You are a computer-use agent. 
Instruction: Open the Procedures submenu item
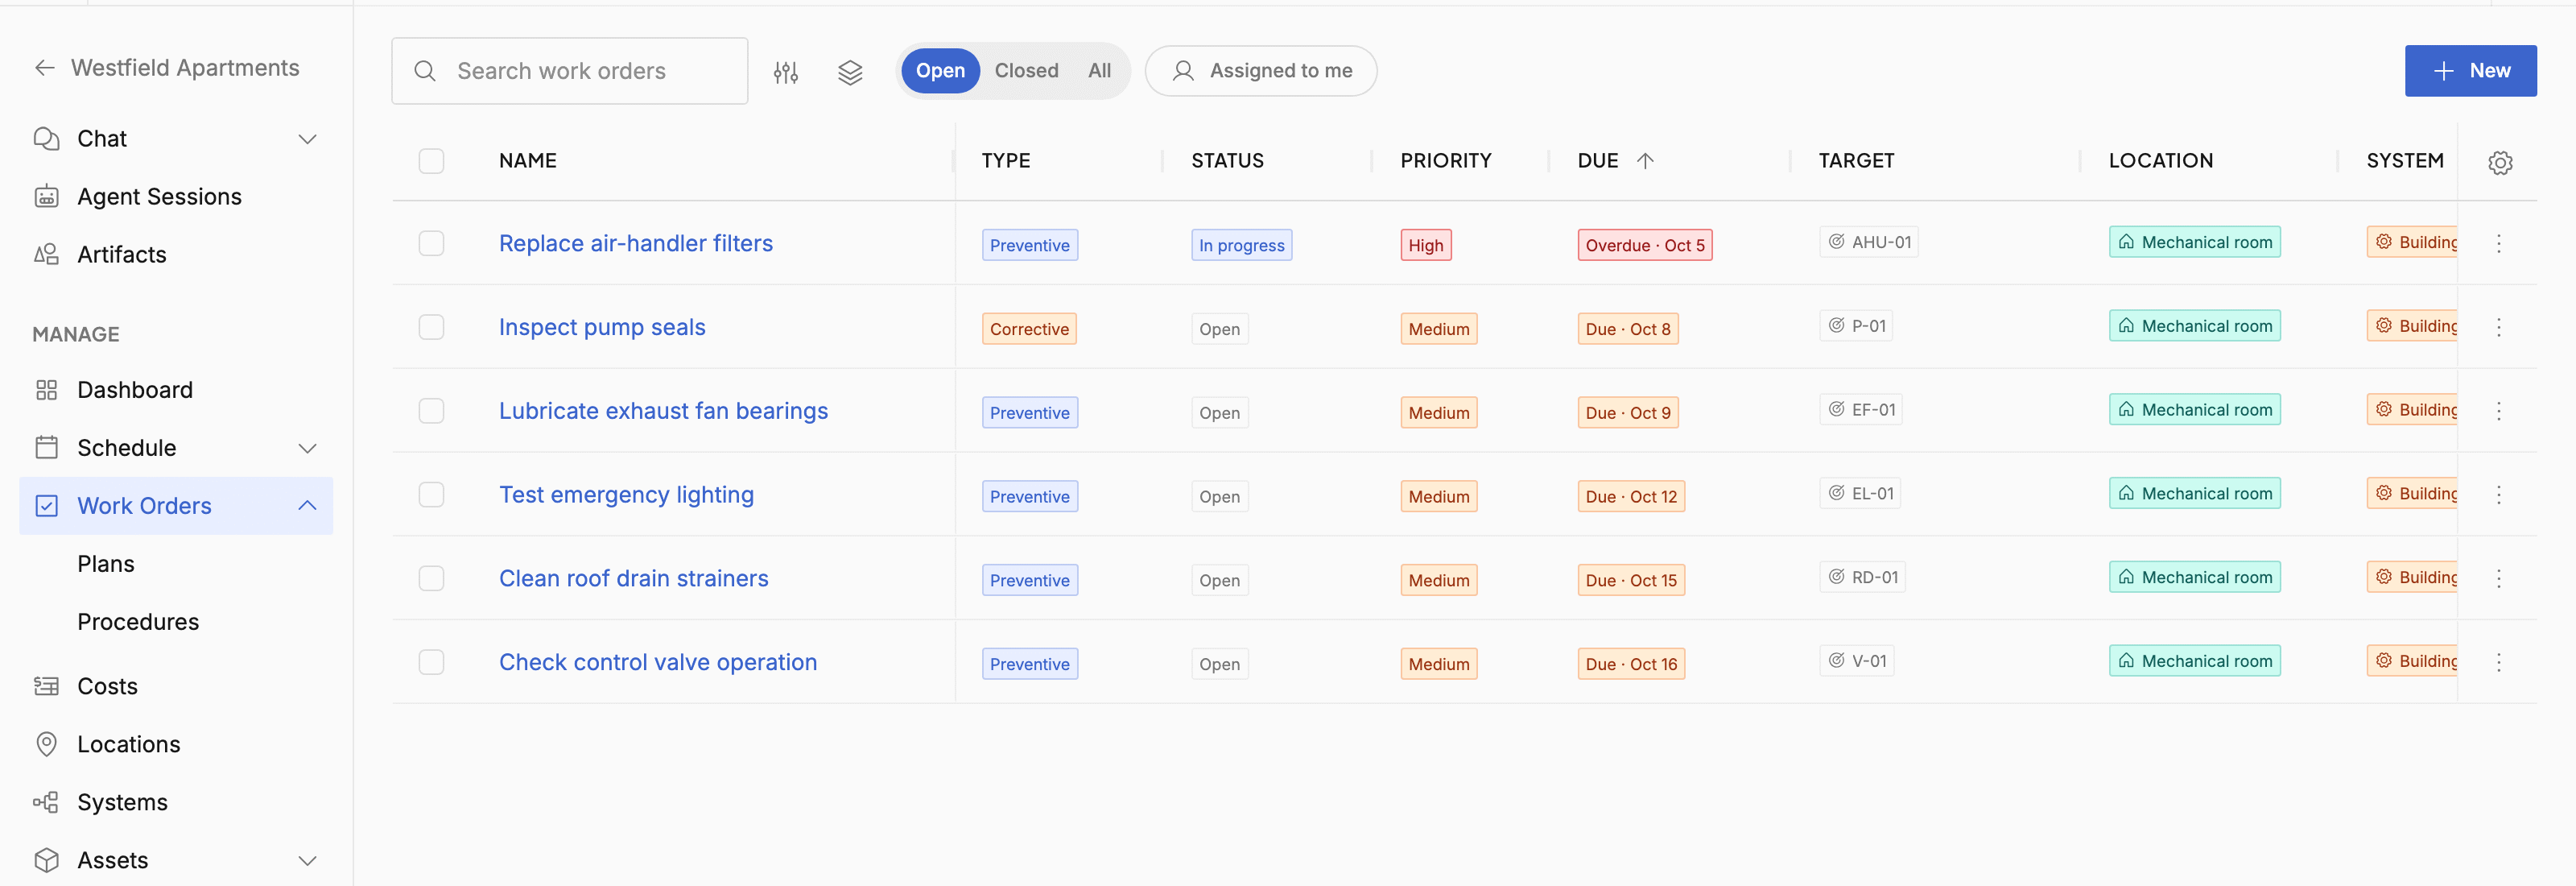click(x=138, y=622)
